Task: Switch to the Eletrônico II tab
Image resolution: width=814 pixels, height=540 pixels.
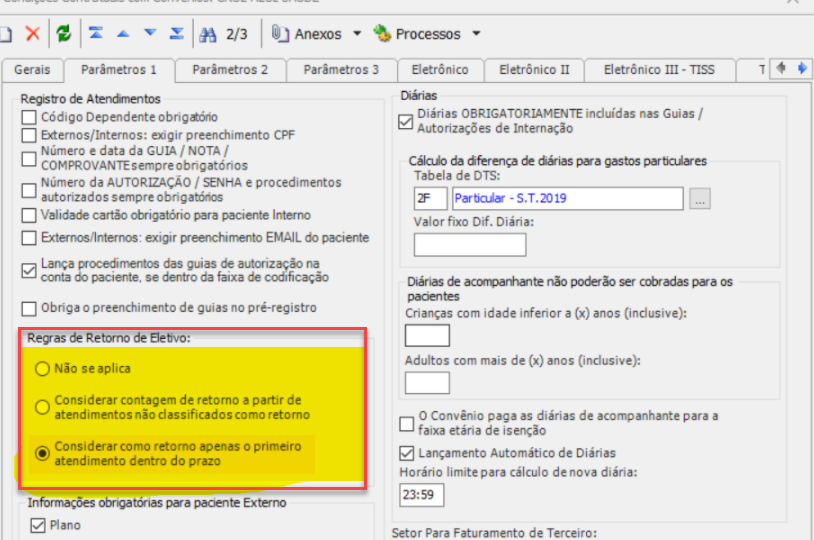Action: point(534,70)
